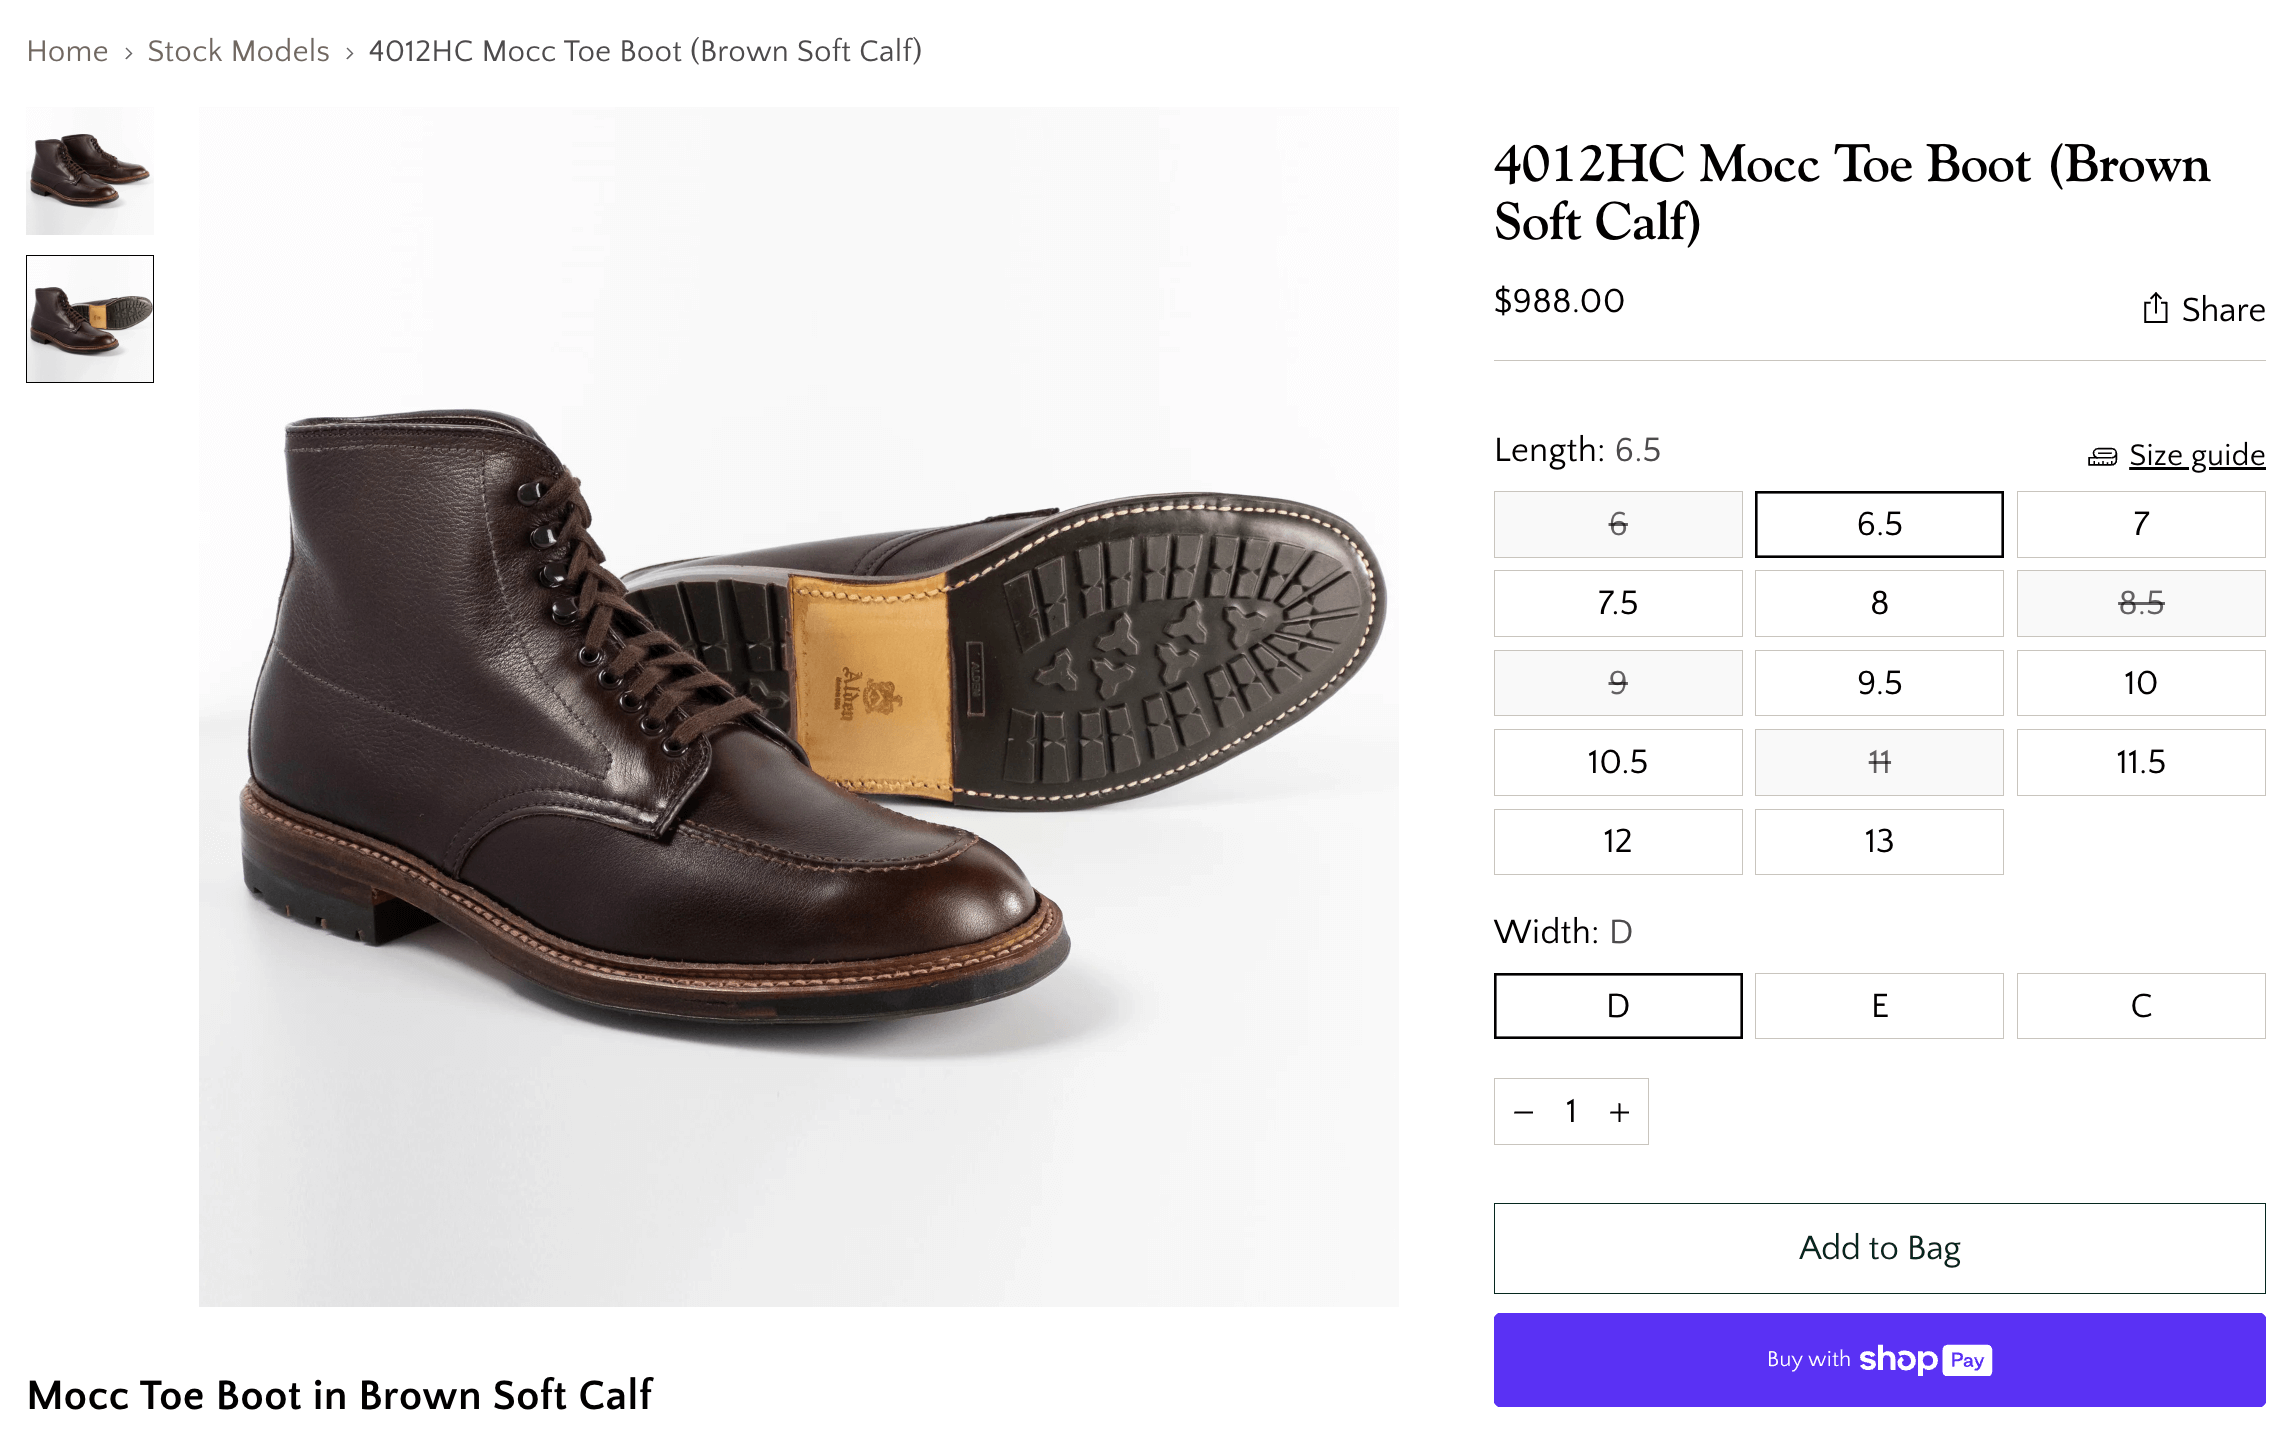Open the Size guide link
Screen dimensions: 2290x1434
(x=2196, y=456)
